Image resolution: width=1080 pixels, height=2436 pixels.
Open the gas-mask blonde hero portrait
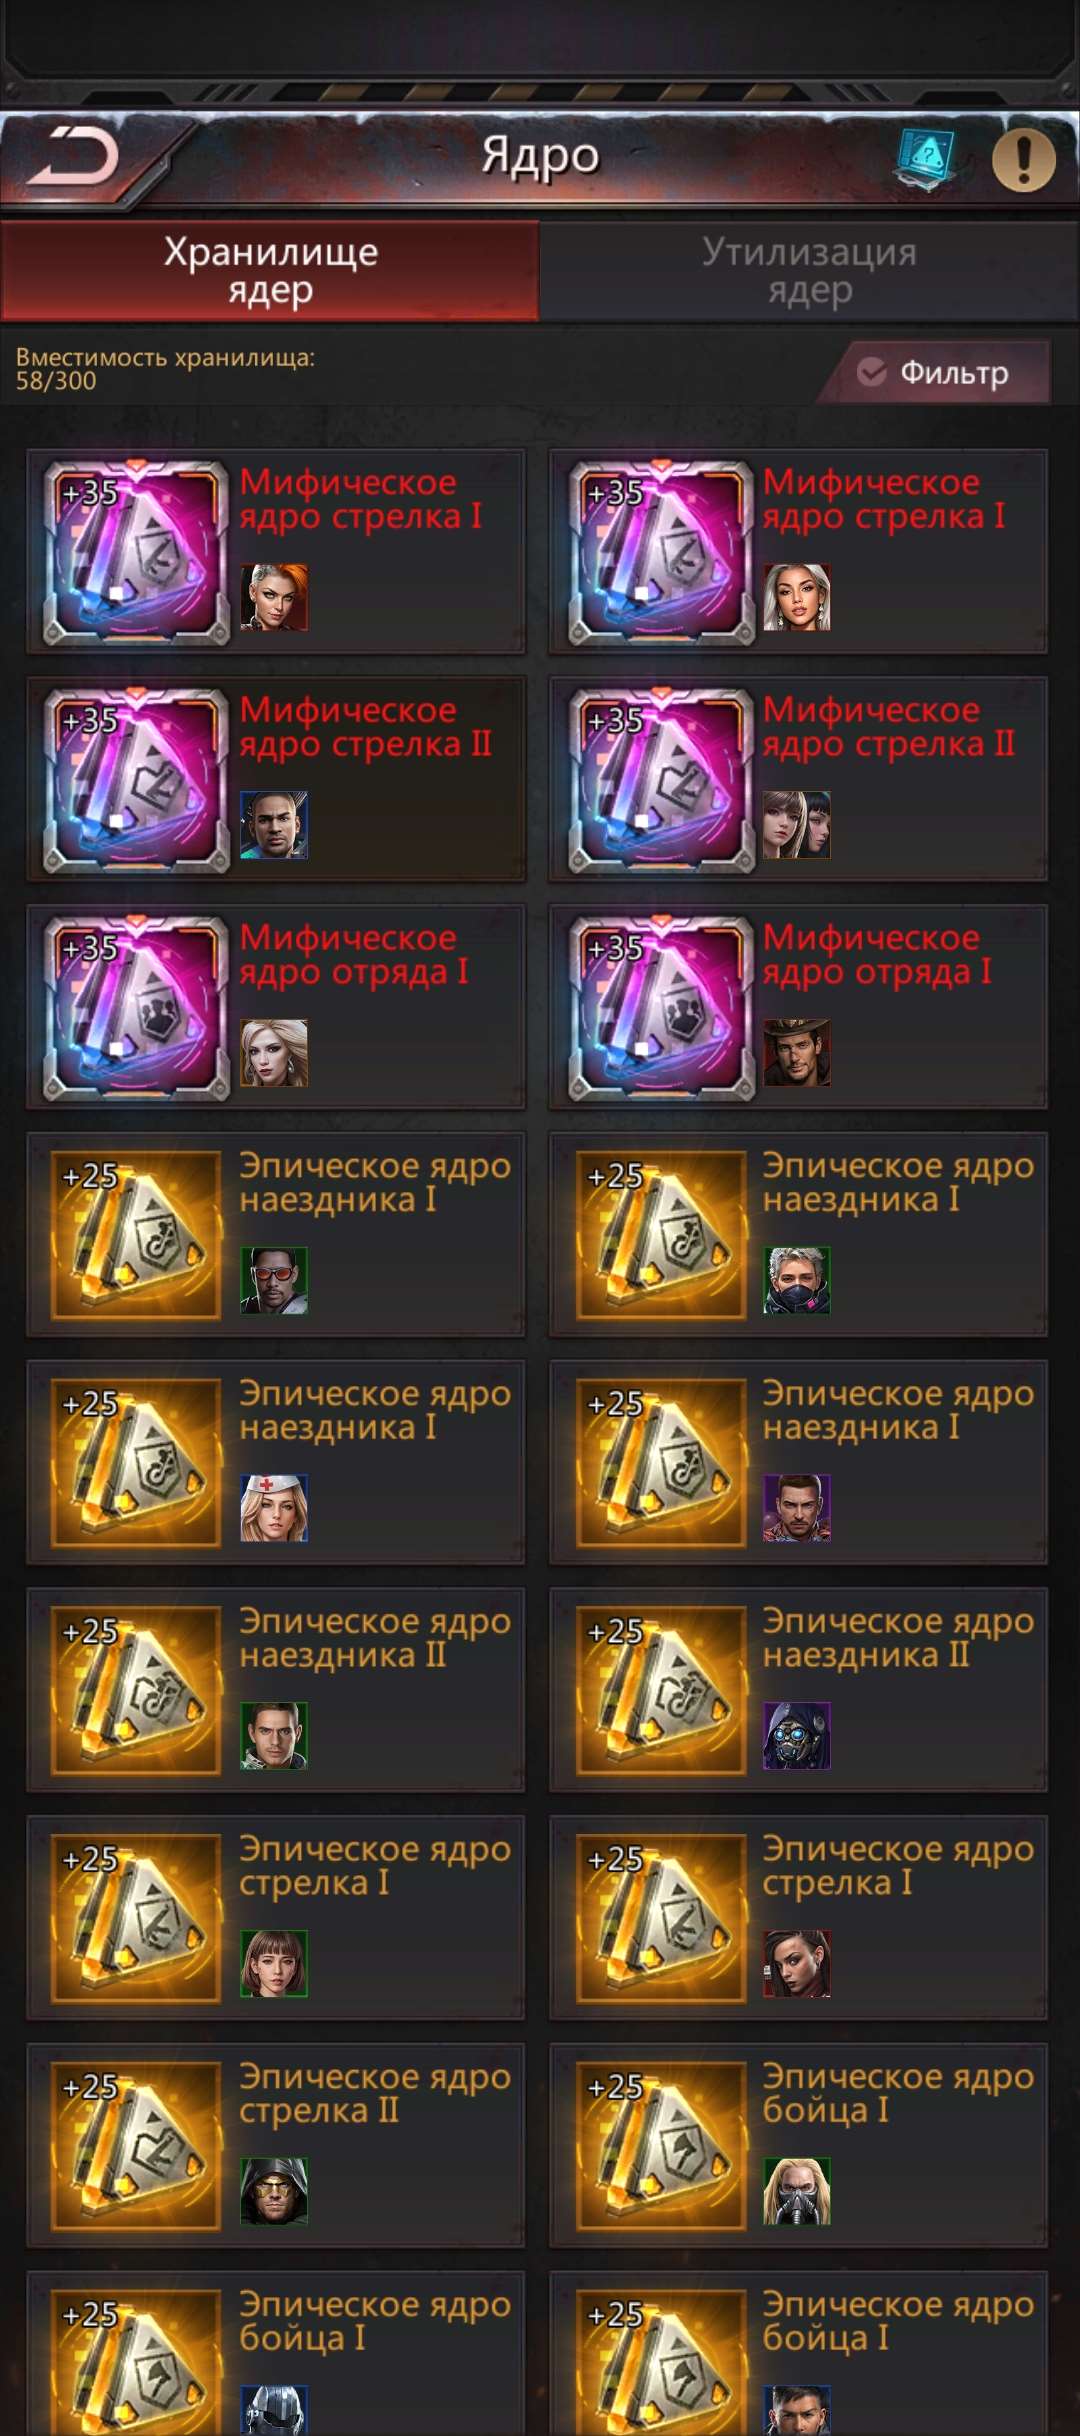[x=797, y=2191]
